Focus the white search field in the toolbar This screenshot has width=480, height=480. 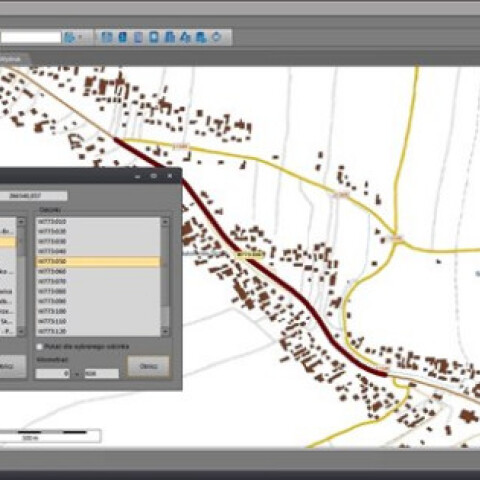coord(31,37)
